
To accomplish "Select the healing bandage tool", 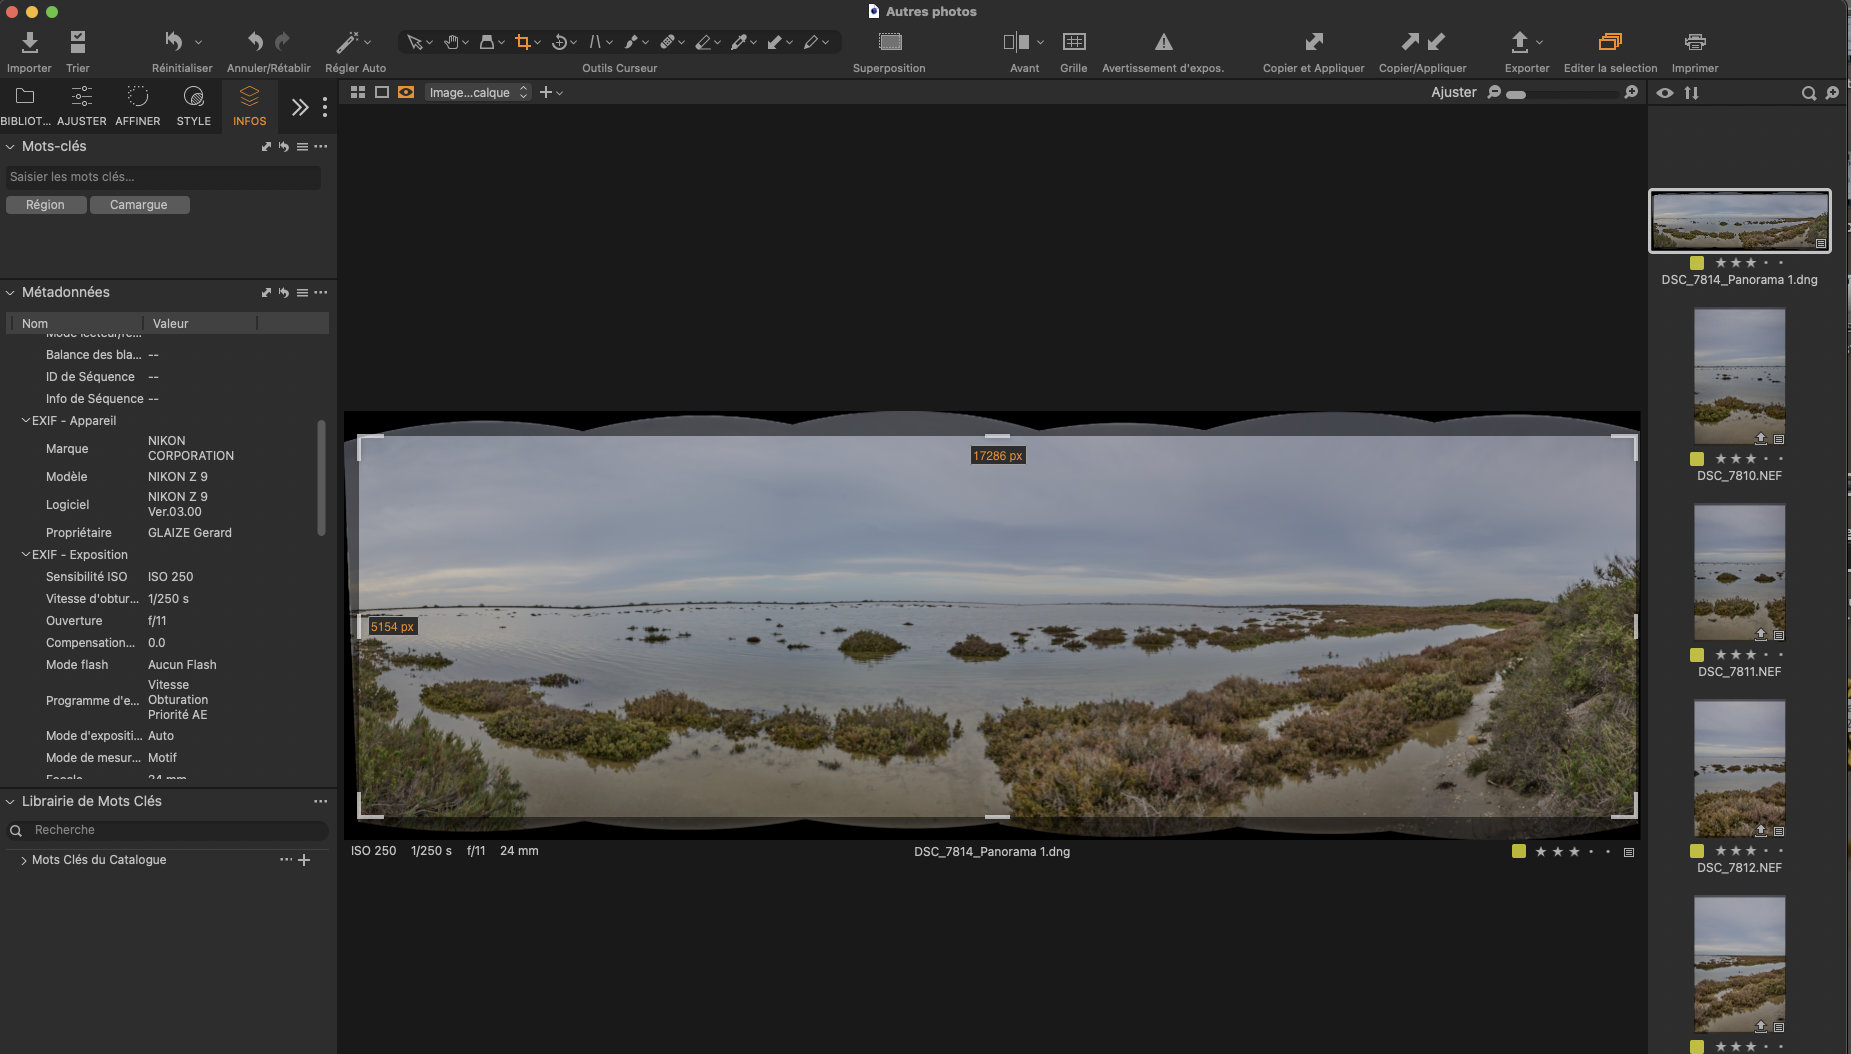I will (x=667, y=42).
